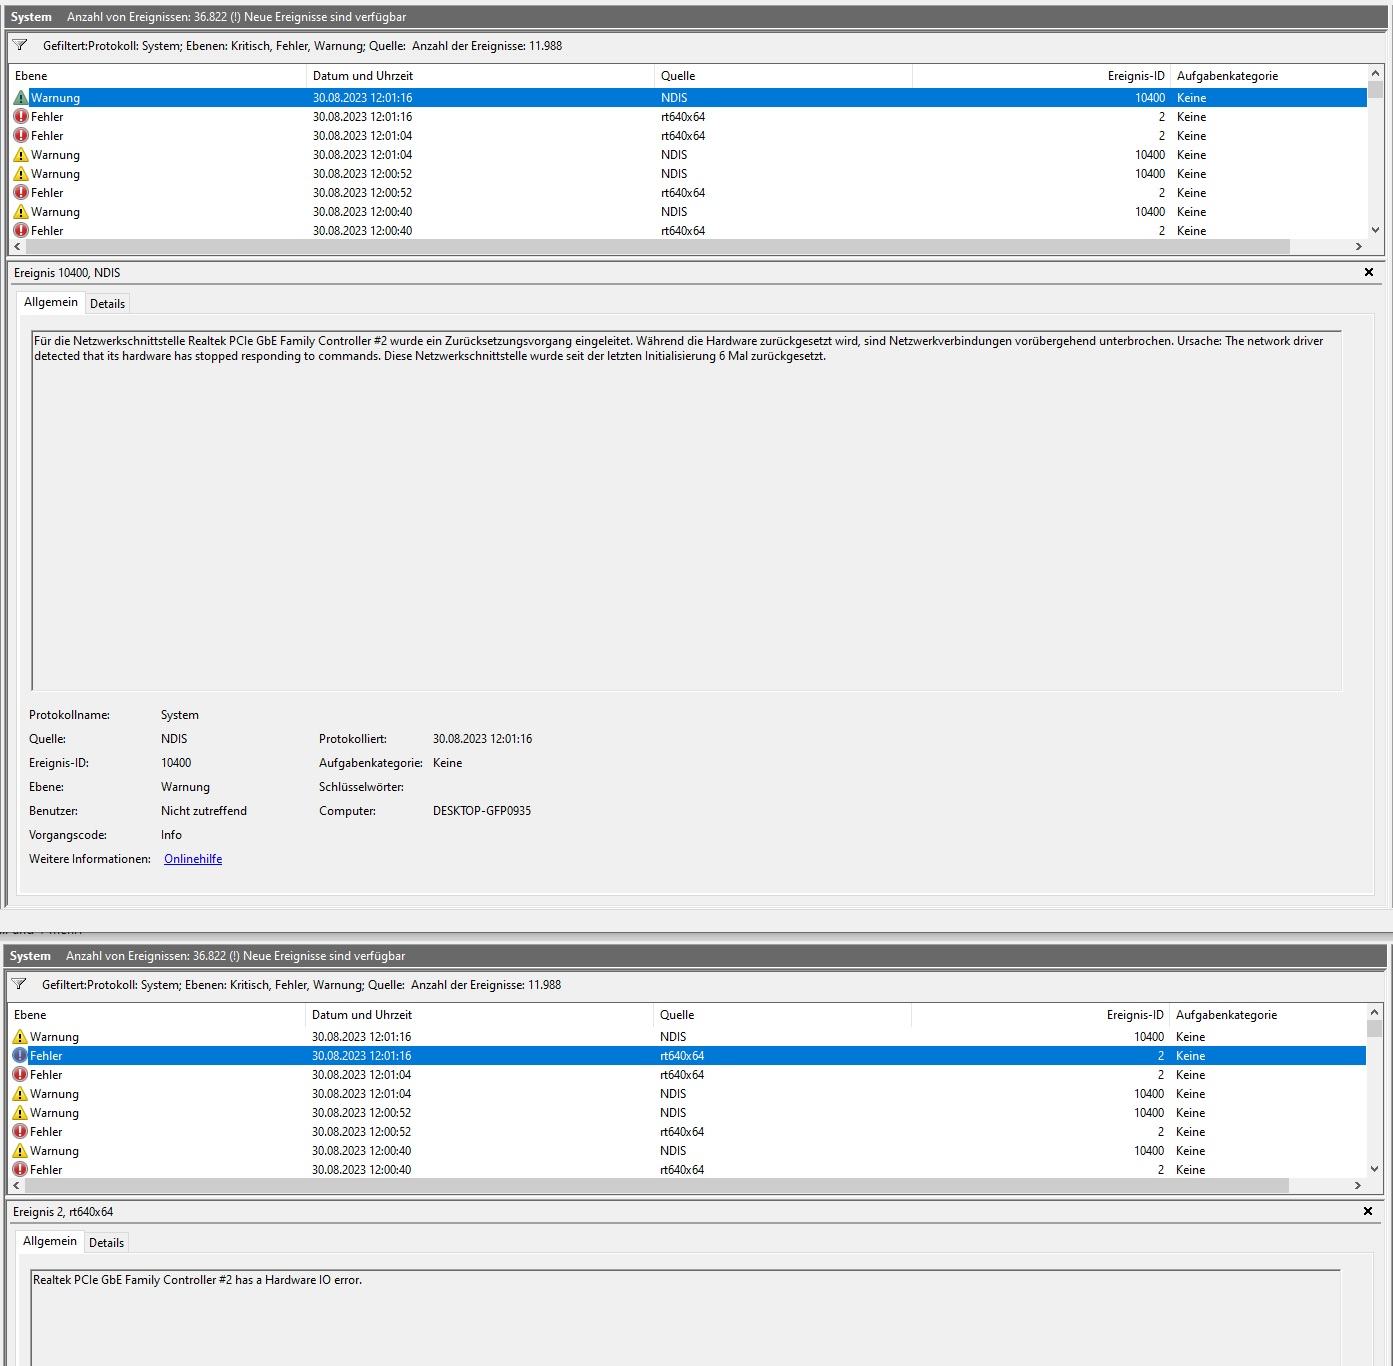This screenshot has height=1366, width=1393.
Task: Click warning icon of selected 12:01:16 NDIS row, upper list
Action: click(x=21, y=98)
